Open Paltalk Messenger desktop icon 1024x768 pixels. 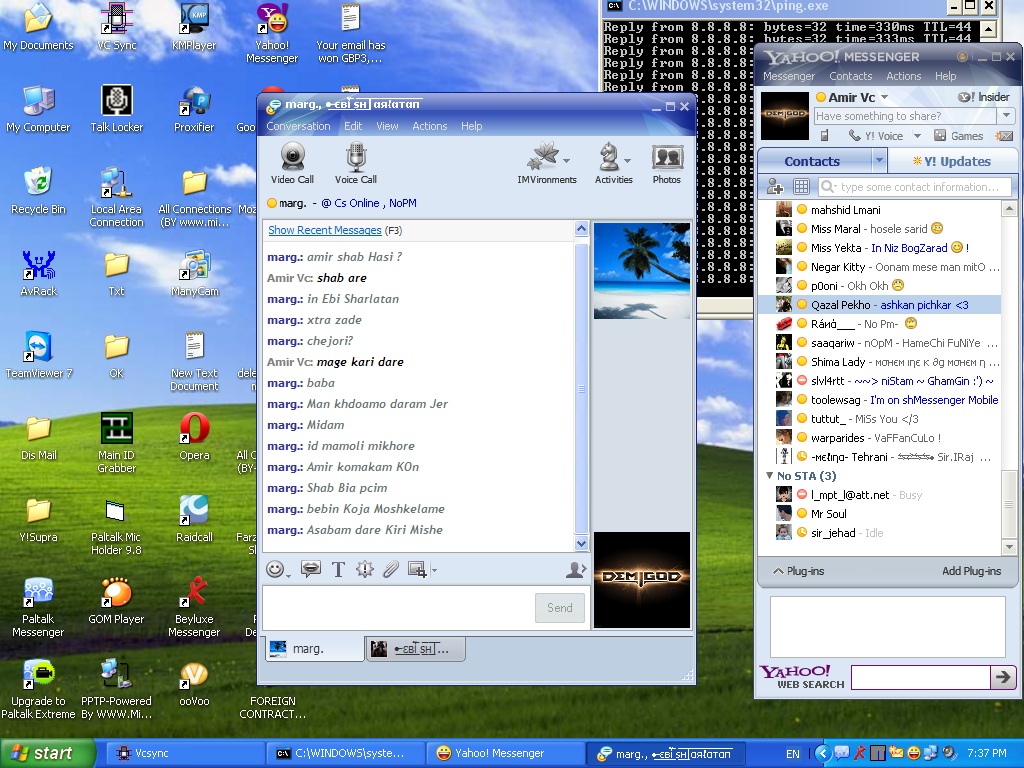(38, 607)
